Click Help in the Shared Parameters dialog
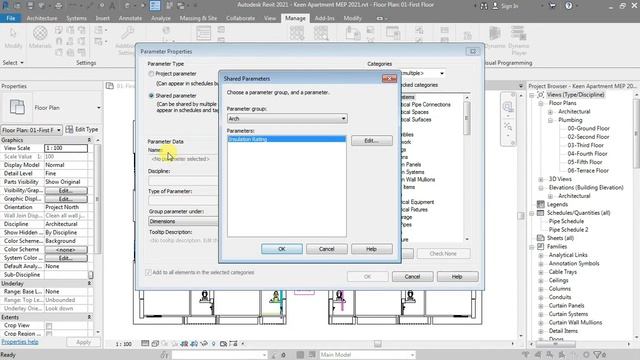 pyautogui.click(x=371, y=249)
